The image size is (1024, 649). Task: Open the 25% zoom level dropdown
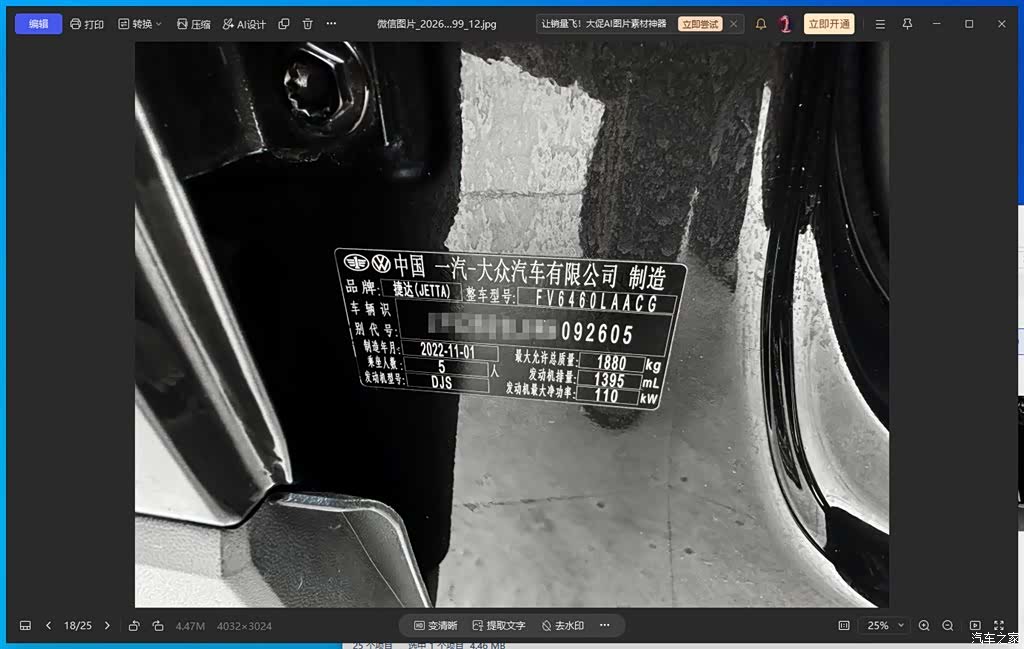(885, 625)
